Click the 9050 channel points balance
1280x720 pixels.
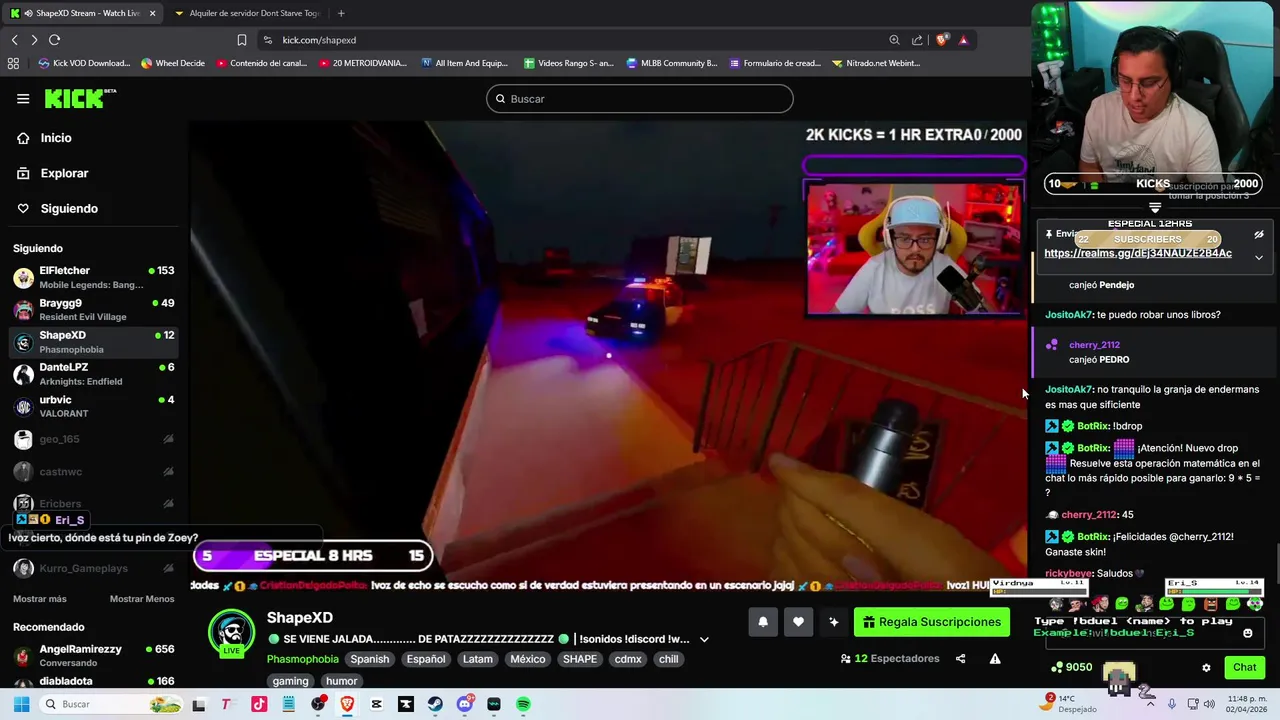click(1071, 667)
